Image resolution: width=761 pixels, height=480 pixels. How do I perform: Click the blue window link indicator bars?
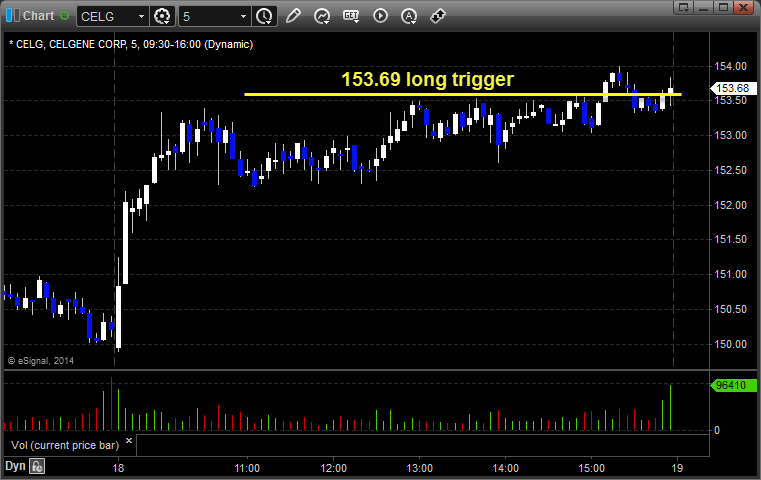pos(13,16)
